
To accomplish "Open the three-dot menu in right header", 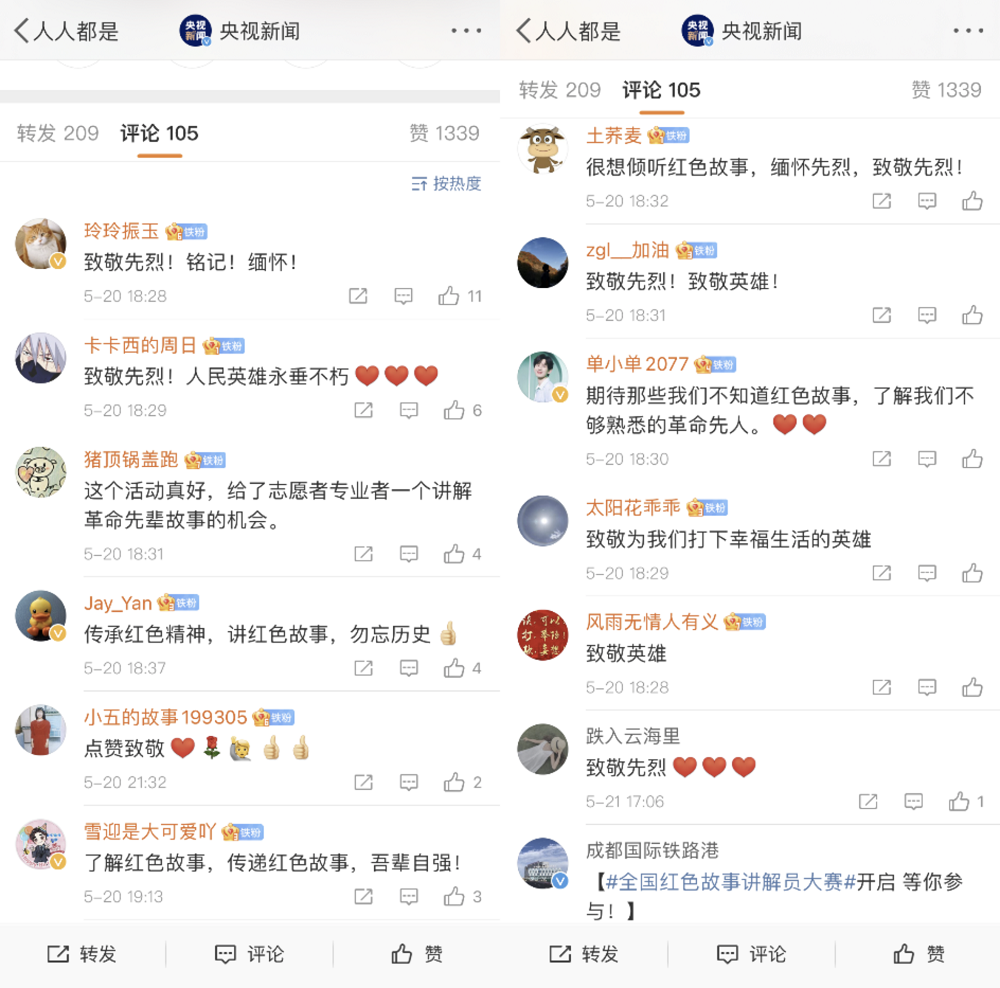I will point(968,31).
